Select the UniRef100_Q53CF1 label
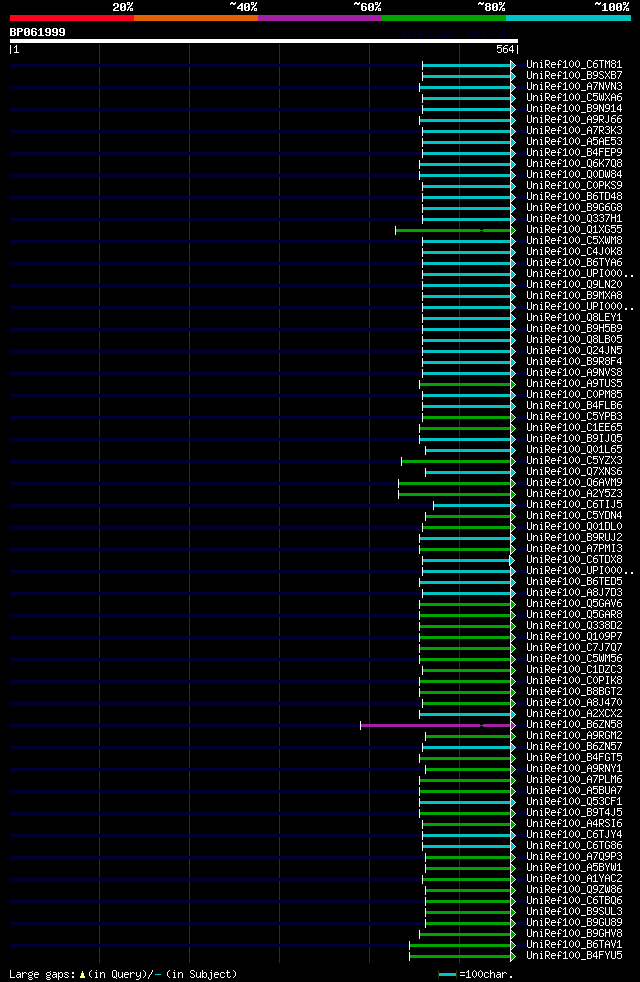Screen dimensions: 640x982 (574, 802)
